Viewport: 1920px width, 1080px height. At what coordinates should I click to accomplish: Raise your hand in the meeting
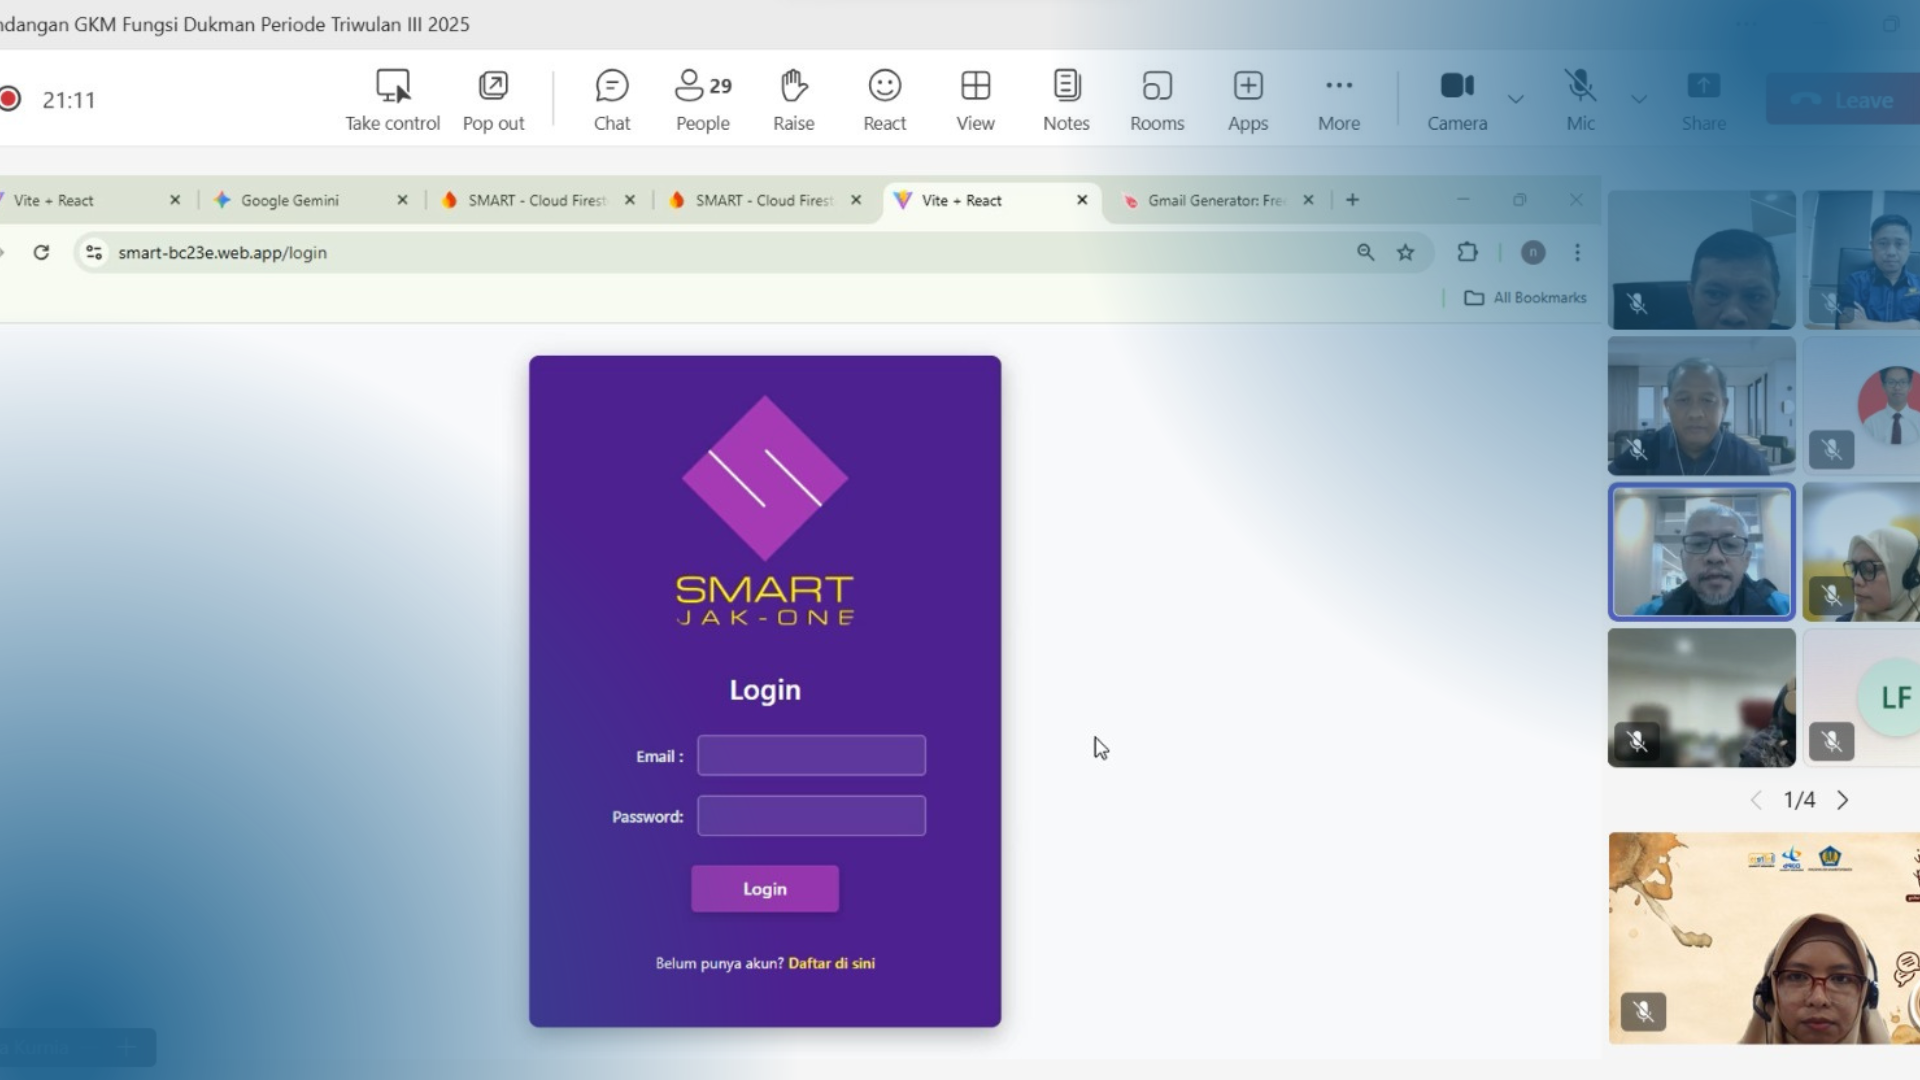coord(793,99)
